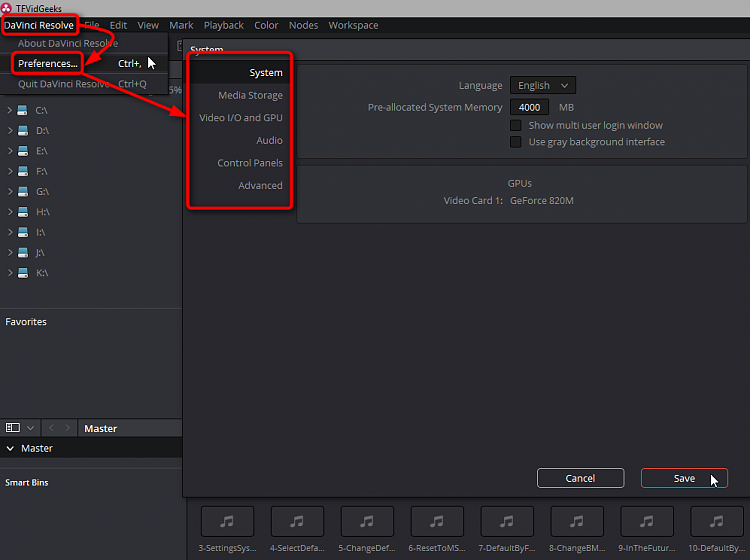Expand the H:\ drive tree node
Screen dimensions: 750x560
[10, 212]
